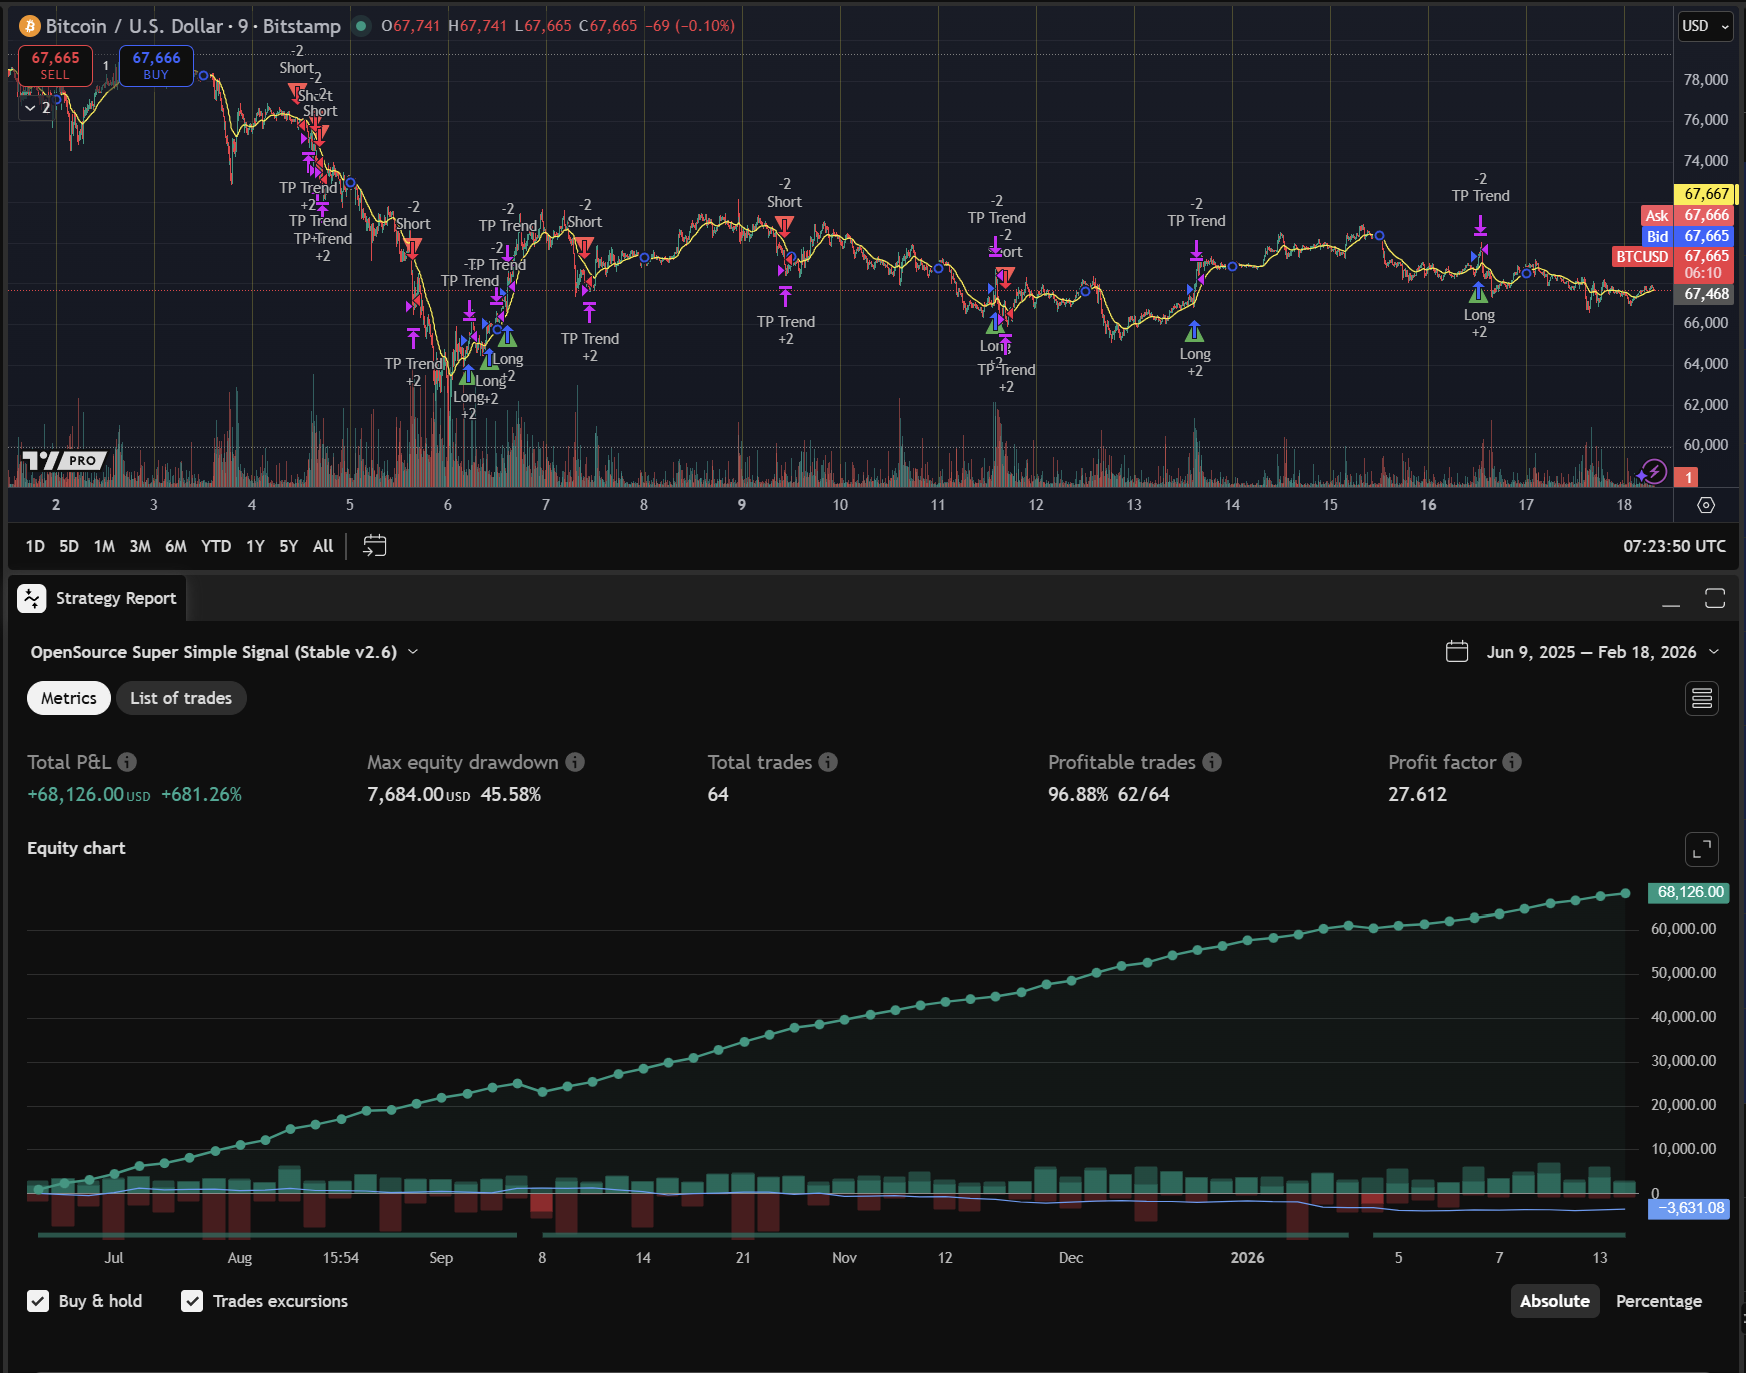
Task: Switch equity chart to Percentage mode
Action: [1658, 1301]
